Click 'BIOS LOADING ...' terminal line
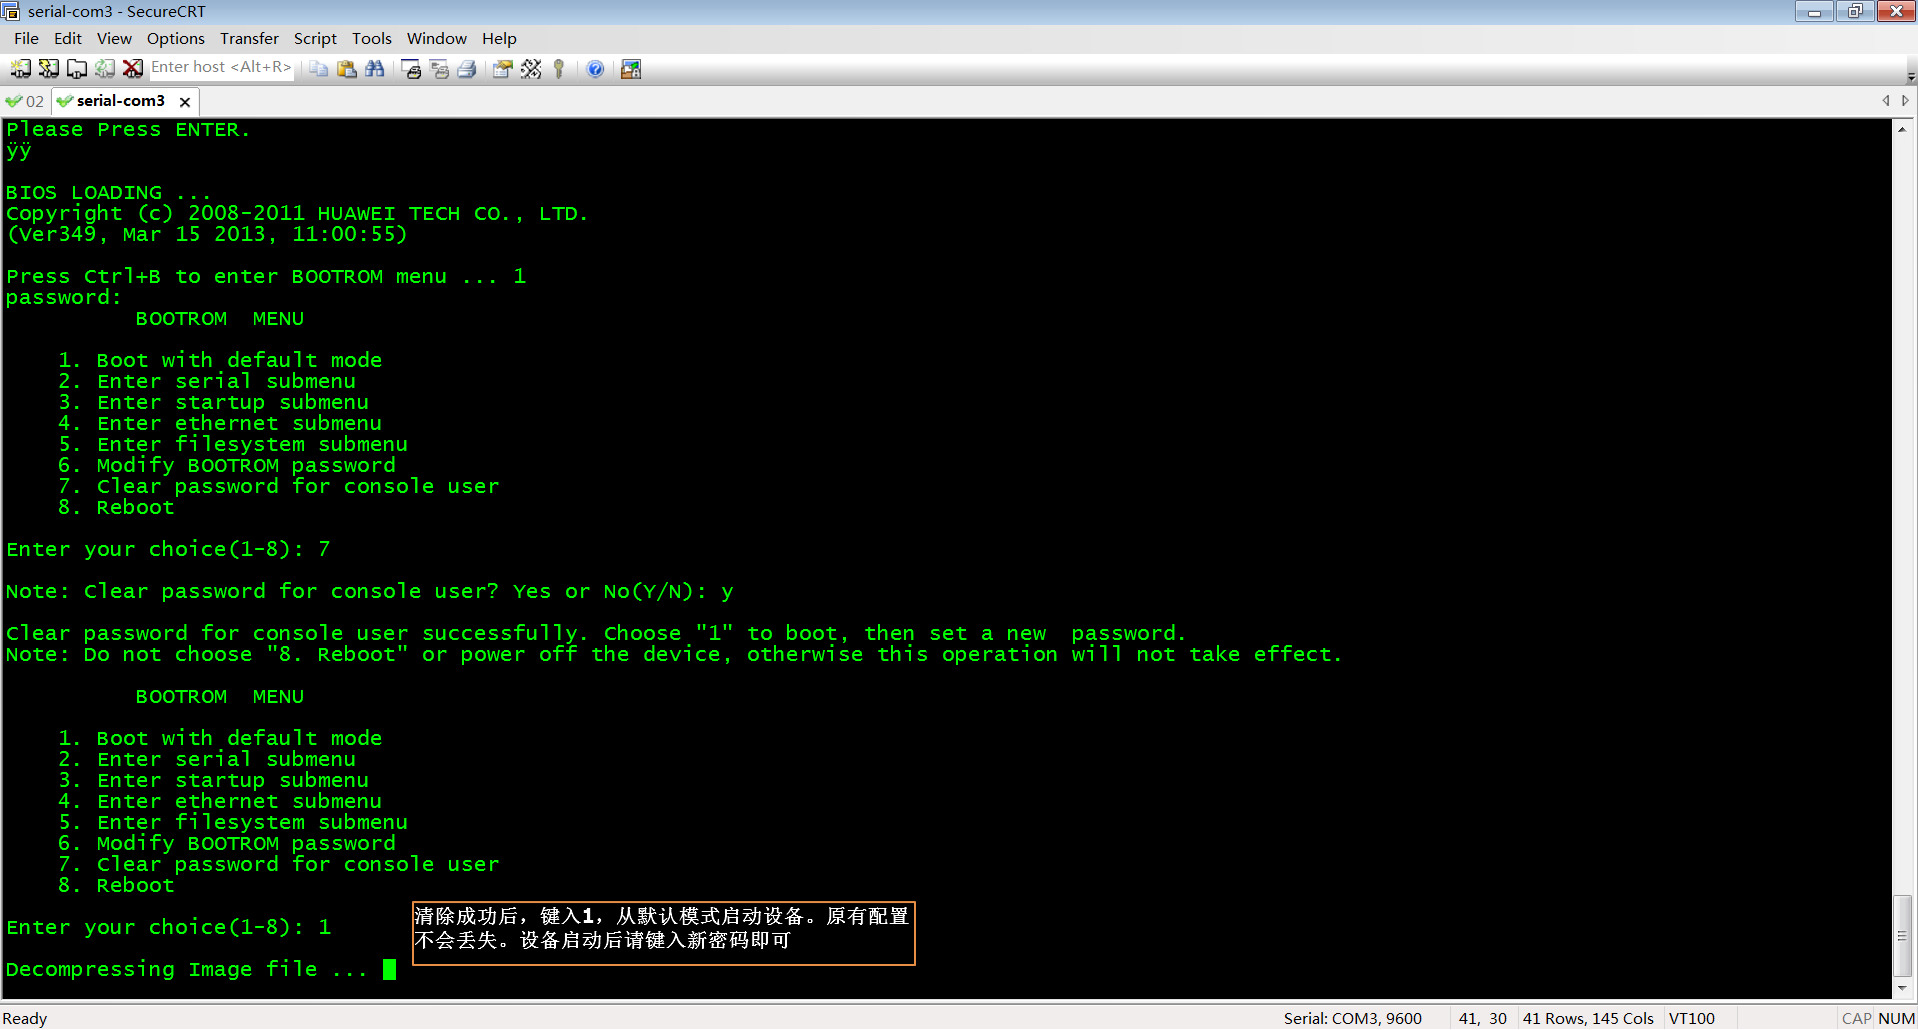 [109, 192]
